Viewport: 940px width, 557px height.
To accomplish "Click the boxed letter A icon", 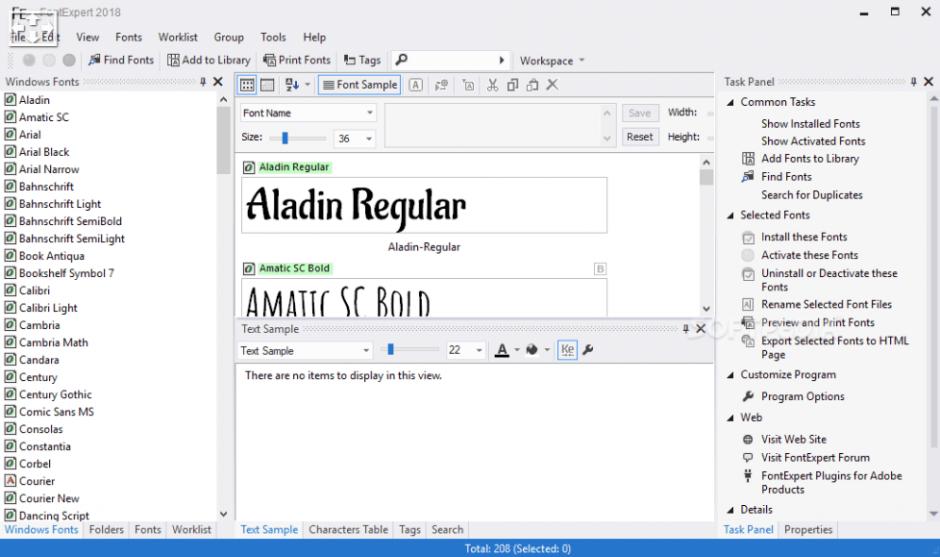I will 415,85.
